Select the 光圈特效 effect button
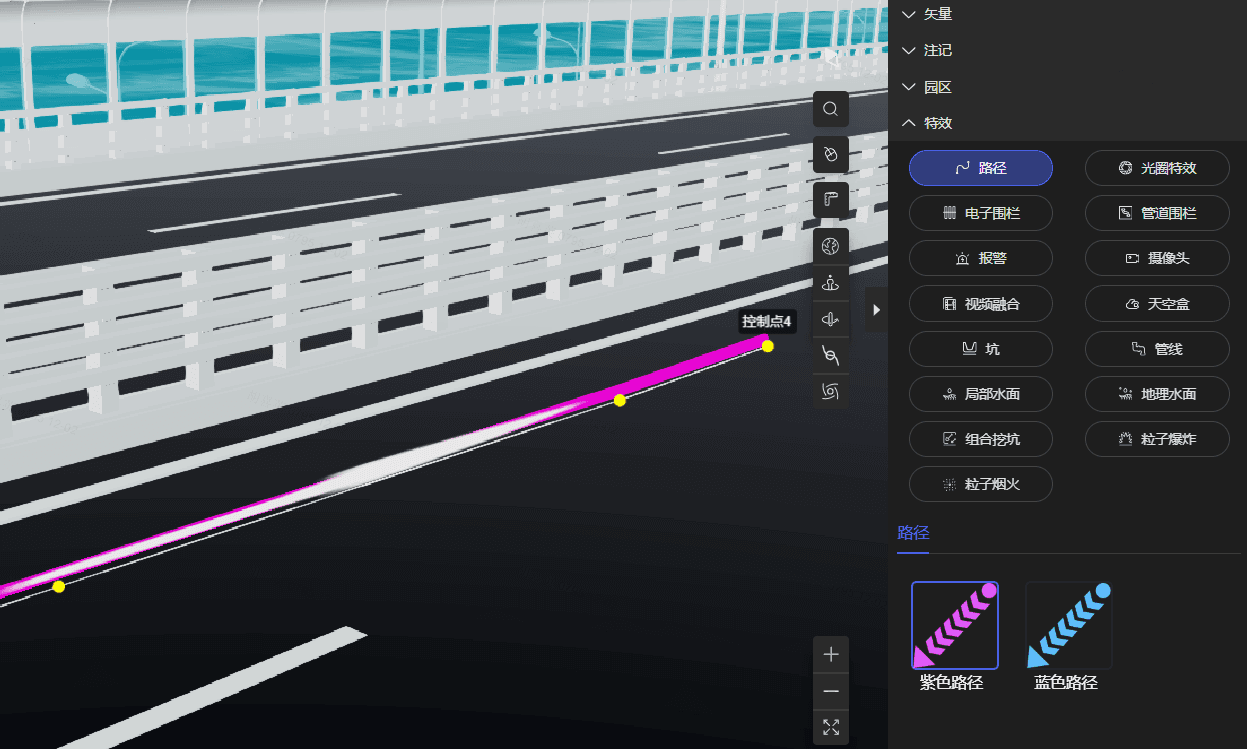The image size is (1247, 749). pos(1157,168)
